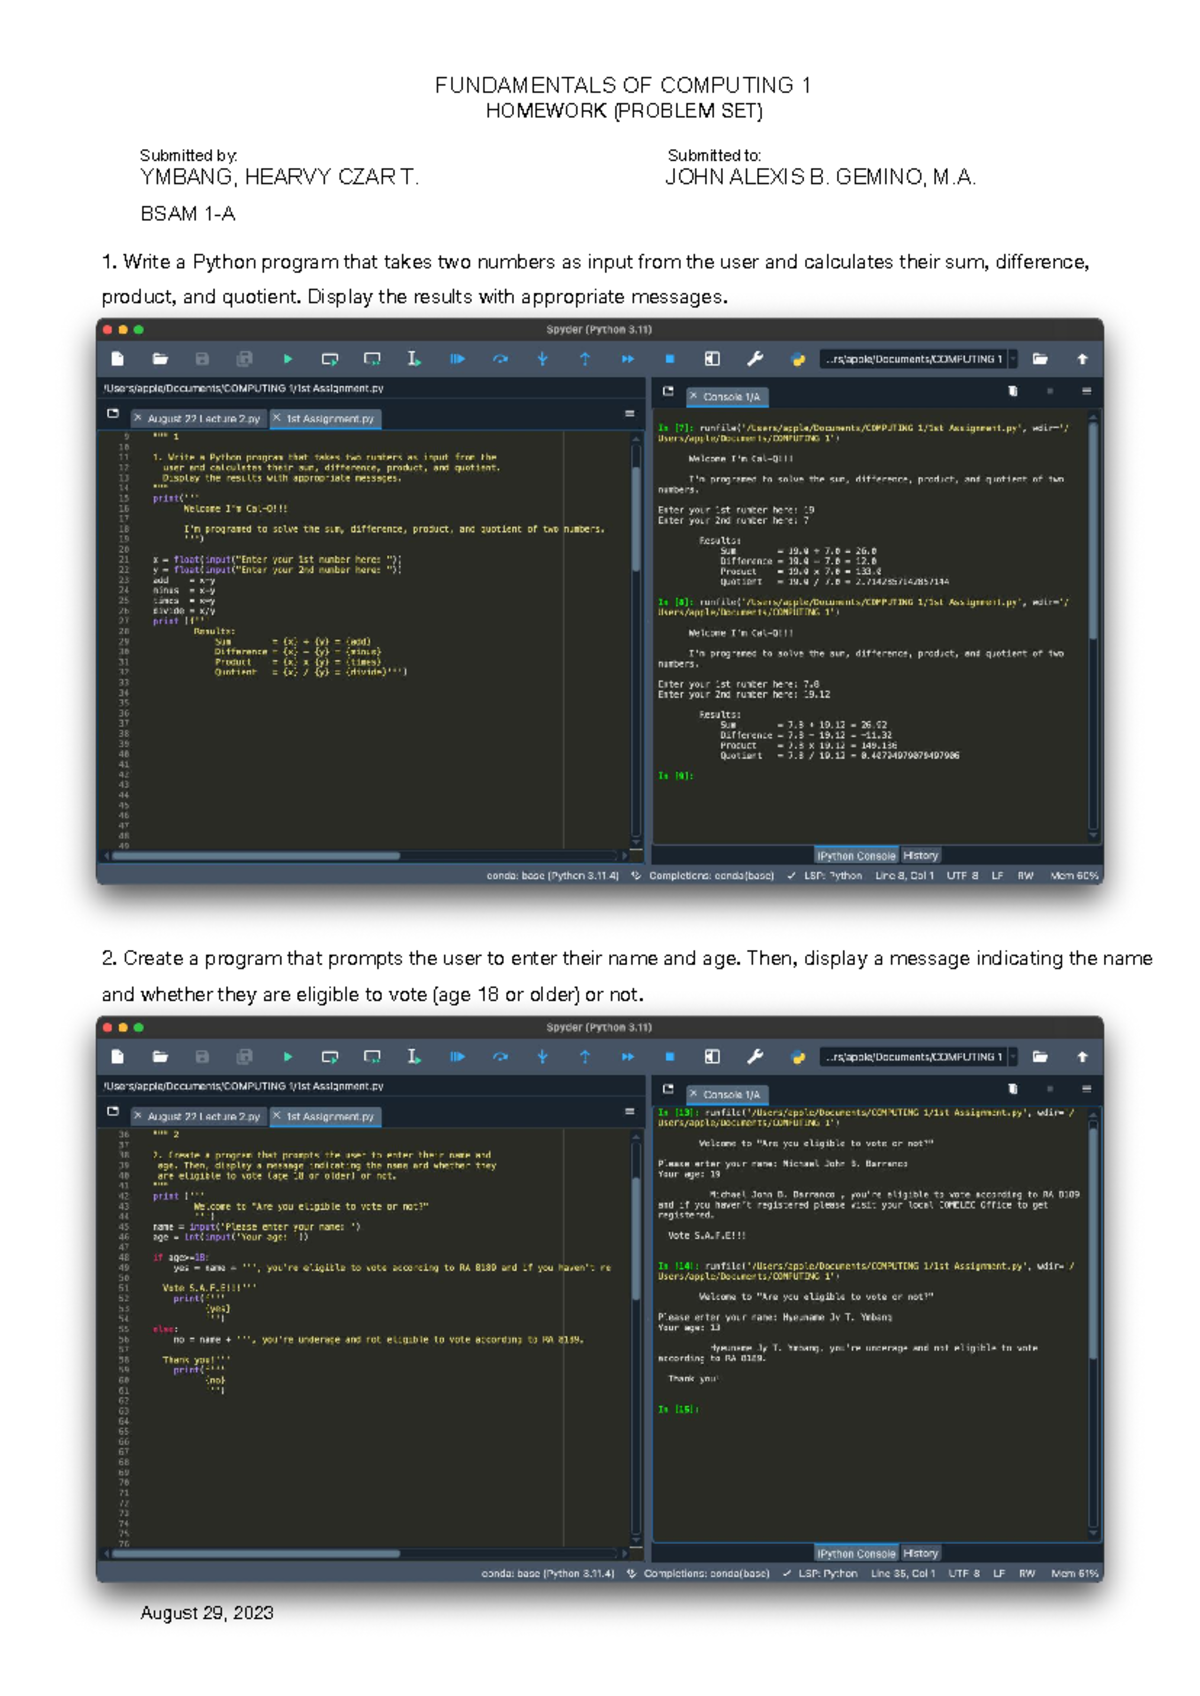Click LSP: Python status near Line 35, Col 1

(828, 1573)
